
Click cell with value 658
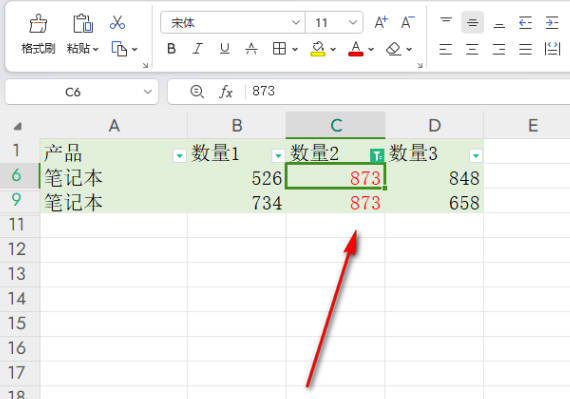[x=434, y=202]
